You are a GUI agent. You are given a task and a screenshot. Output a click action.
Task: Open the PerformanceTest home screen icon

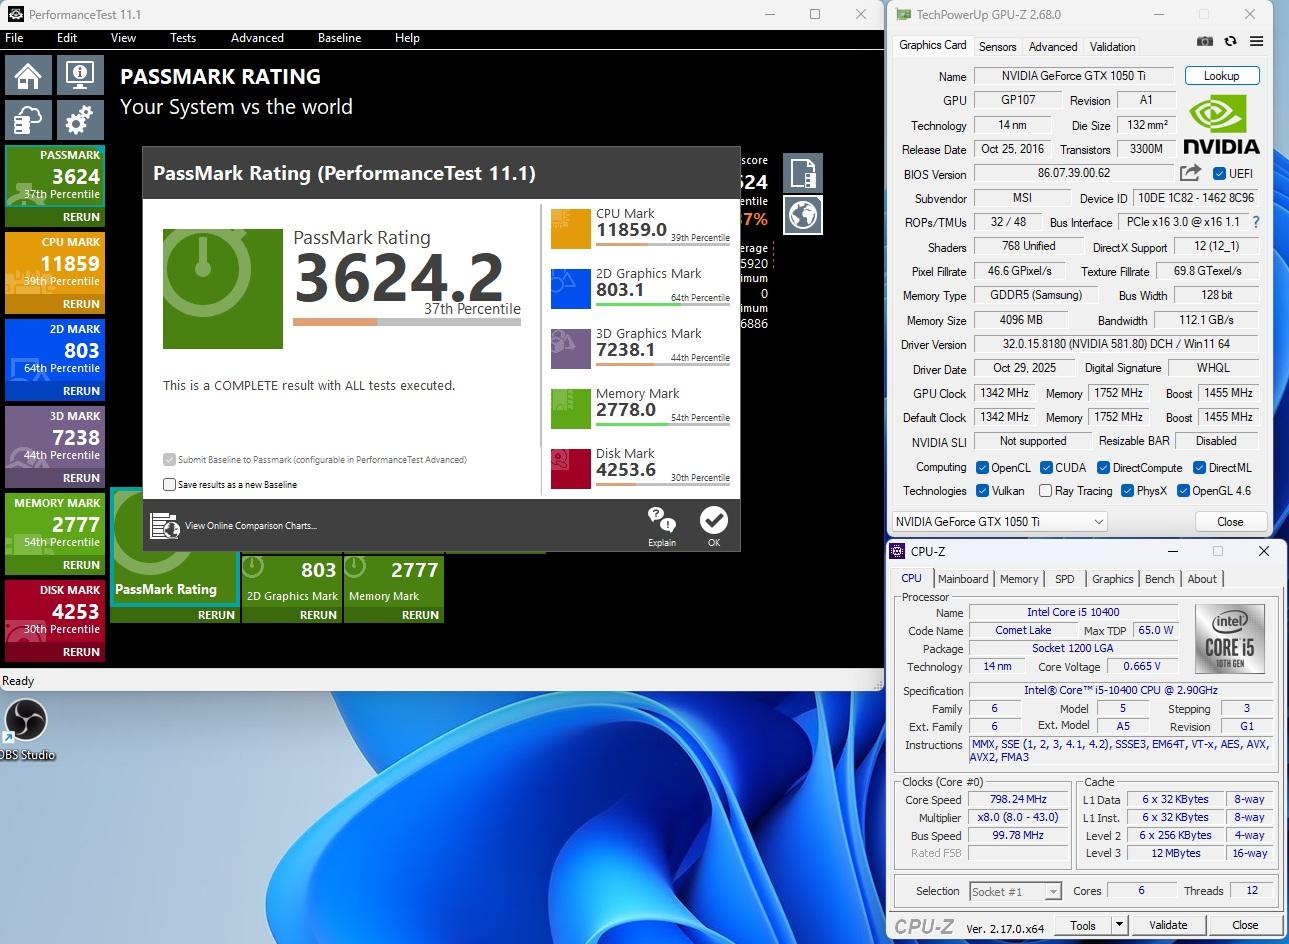pos(28,75)
